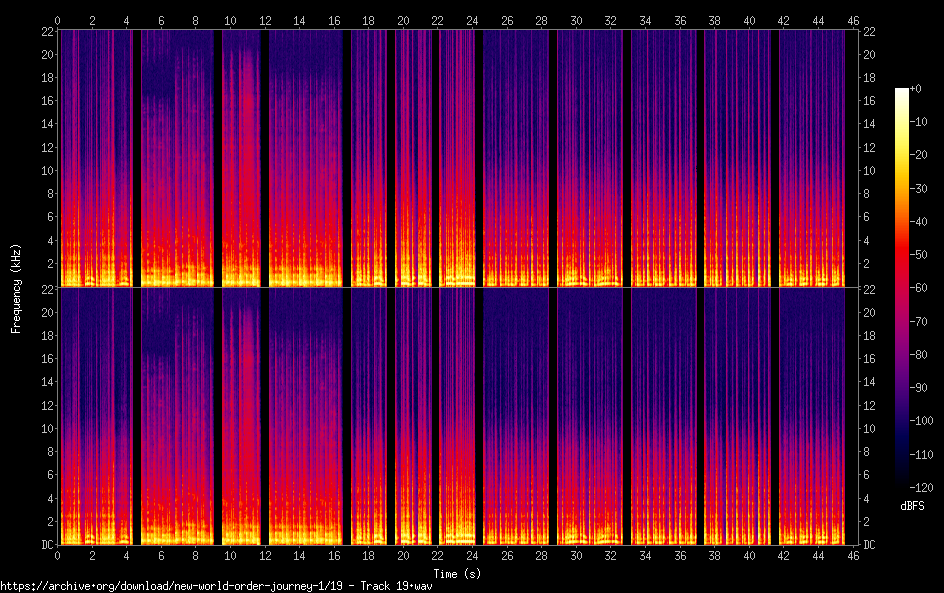944x593 pixels.
Task: Select the dark blue bottom of the color scale
Action: pos(902,480)
